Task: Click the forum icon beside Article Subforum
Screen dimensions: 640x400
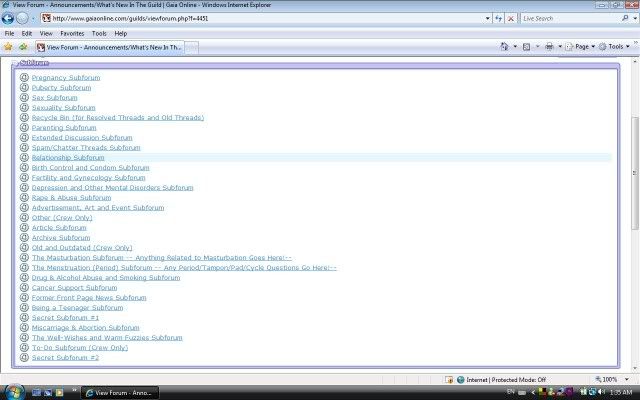Action: tap(24, 227)
